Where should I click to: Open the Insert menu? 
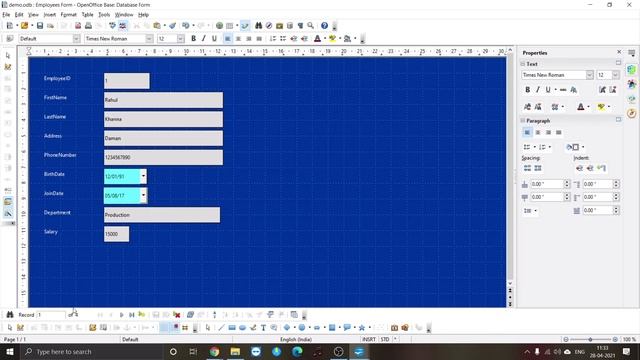[49, 15]
